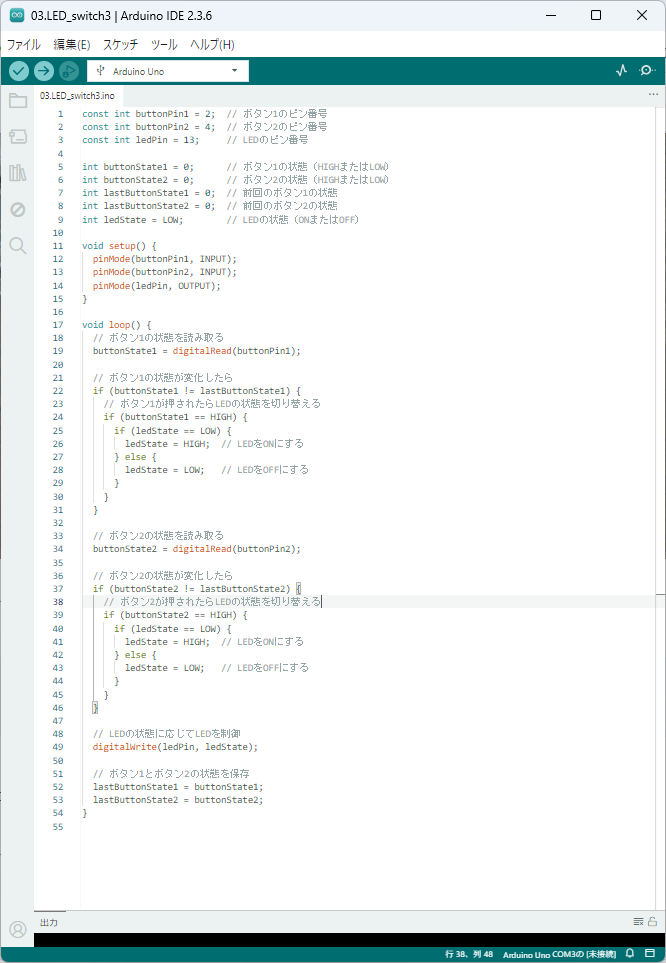This screenshot has width=666, height=963.
Task: Click line number 55 in gutter
Action: click(x=58, y=827)
